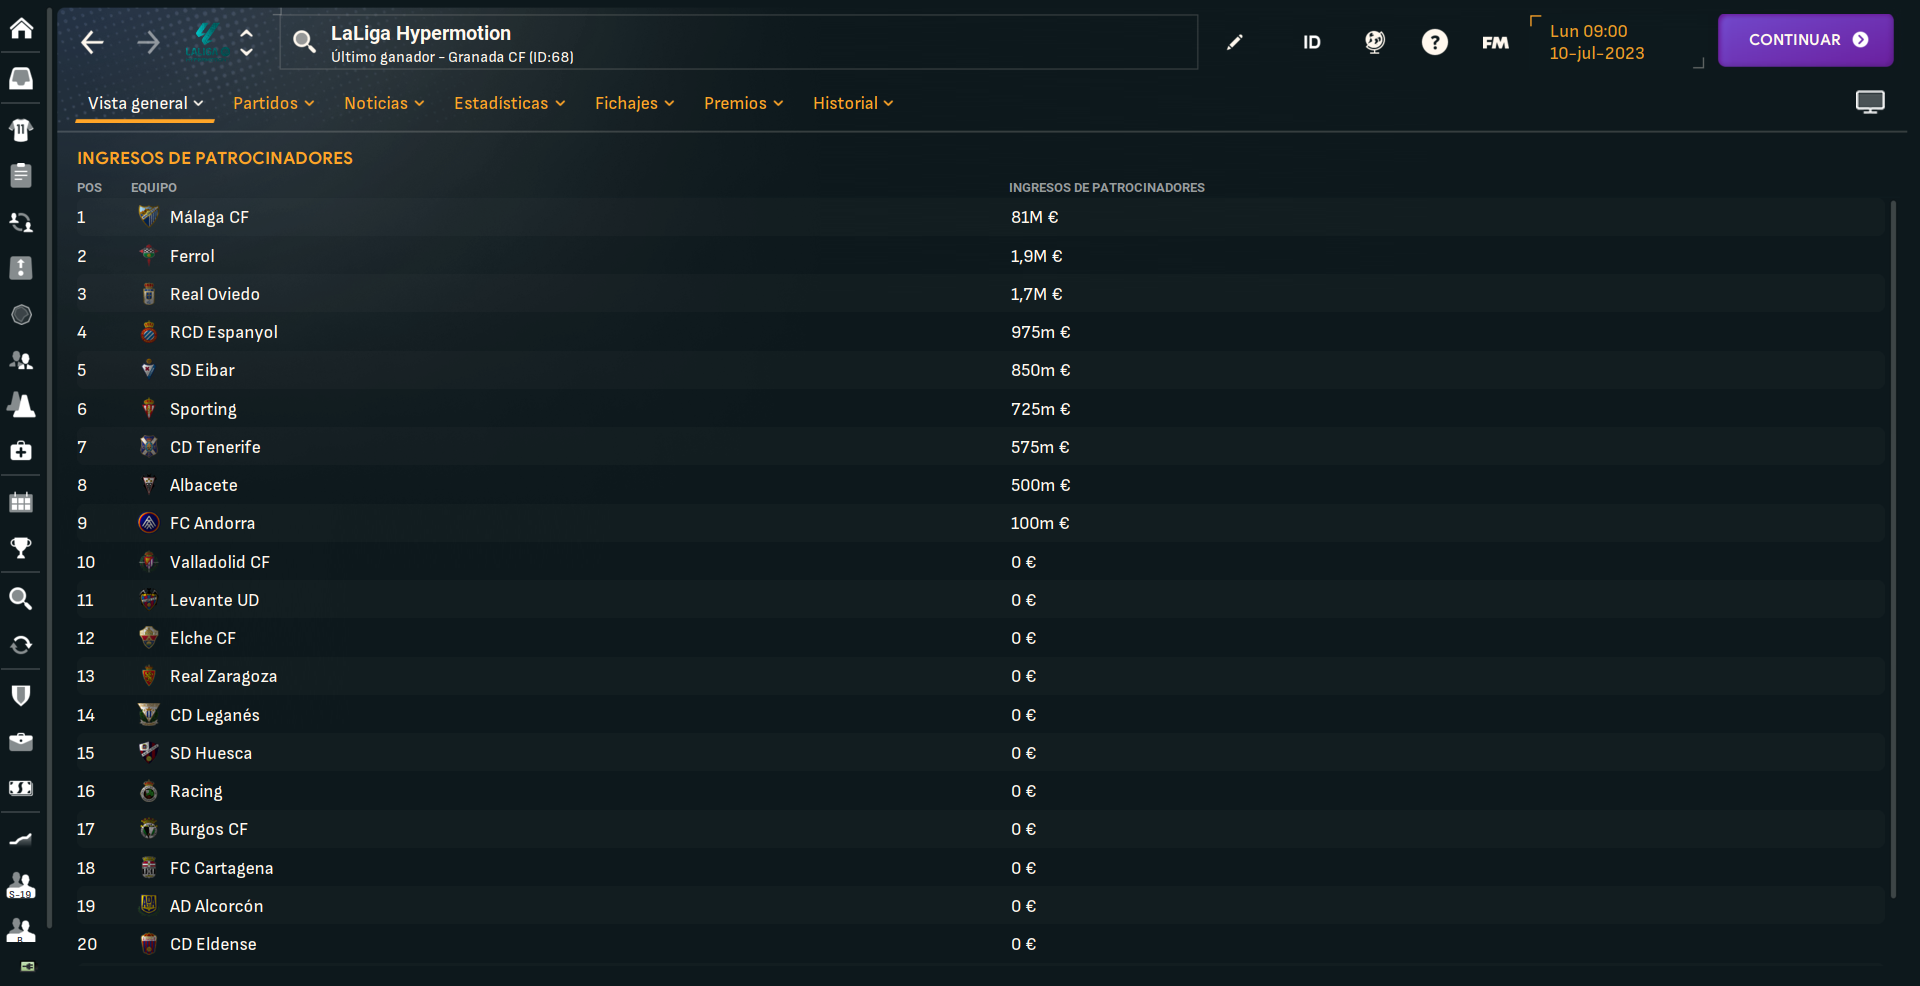Click the ID button in top bar
Image resolution: width=1920 pixels, height=986 pixels.
click(1312, 42)
